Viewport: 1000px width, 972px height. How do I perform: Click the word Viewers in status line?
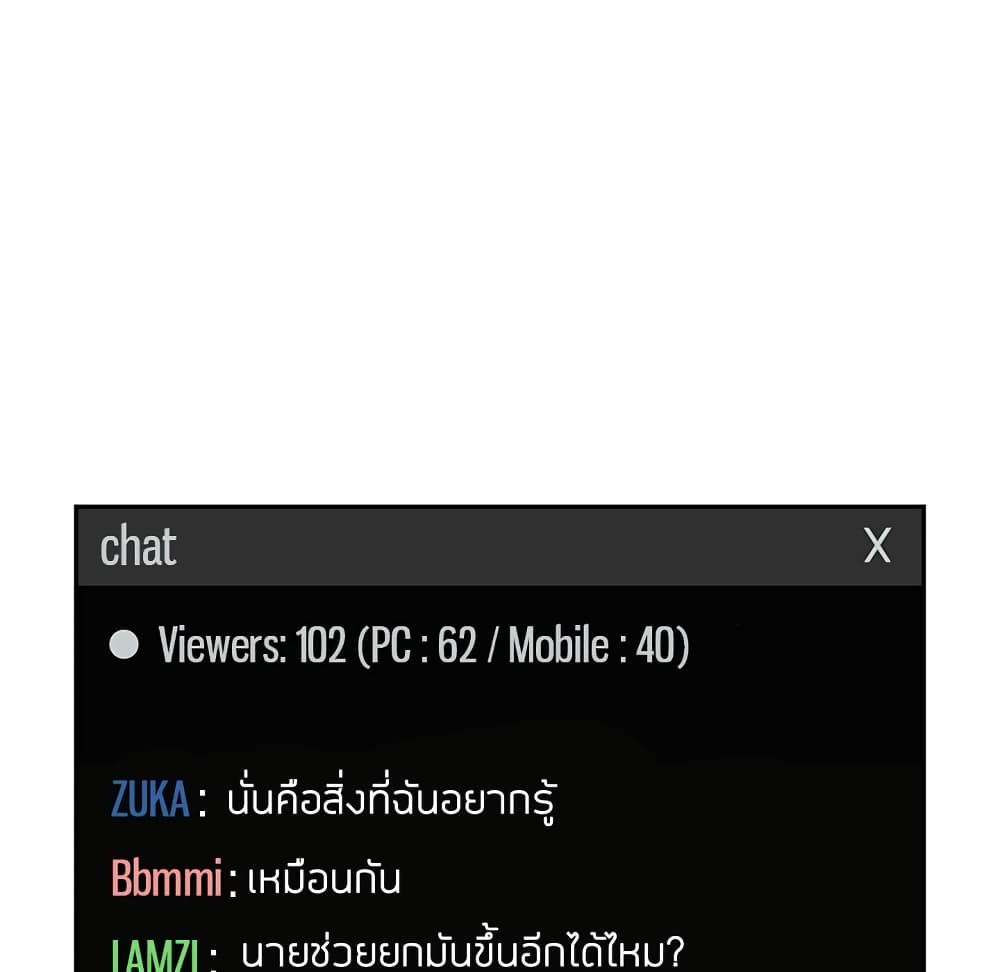[x=222, y=645]
